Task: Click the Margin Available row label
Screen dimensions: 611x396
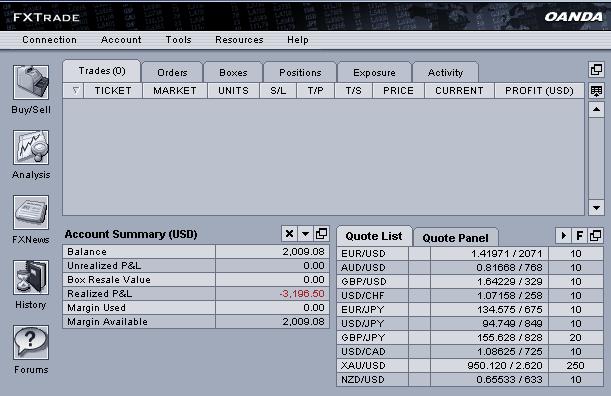Action: click(107, 322)
